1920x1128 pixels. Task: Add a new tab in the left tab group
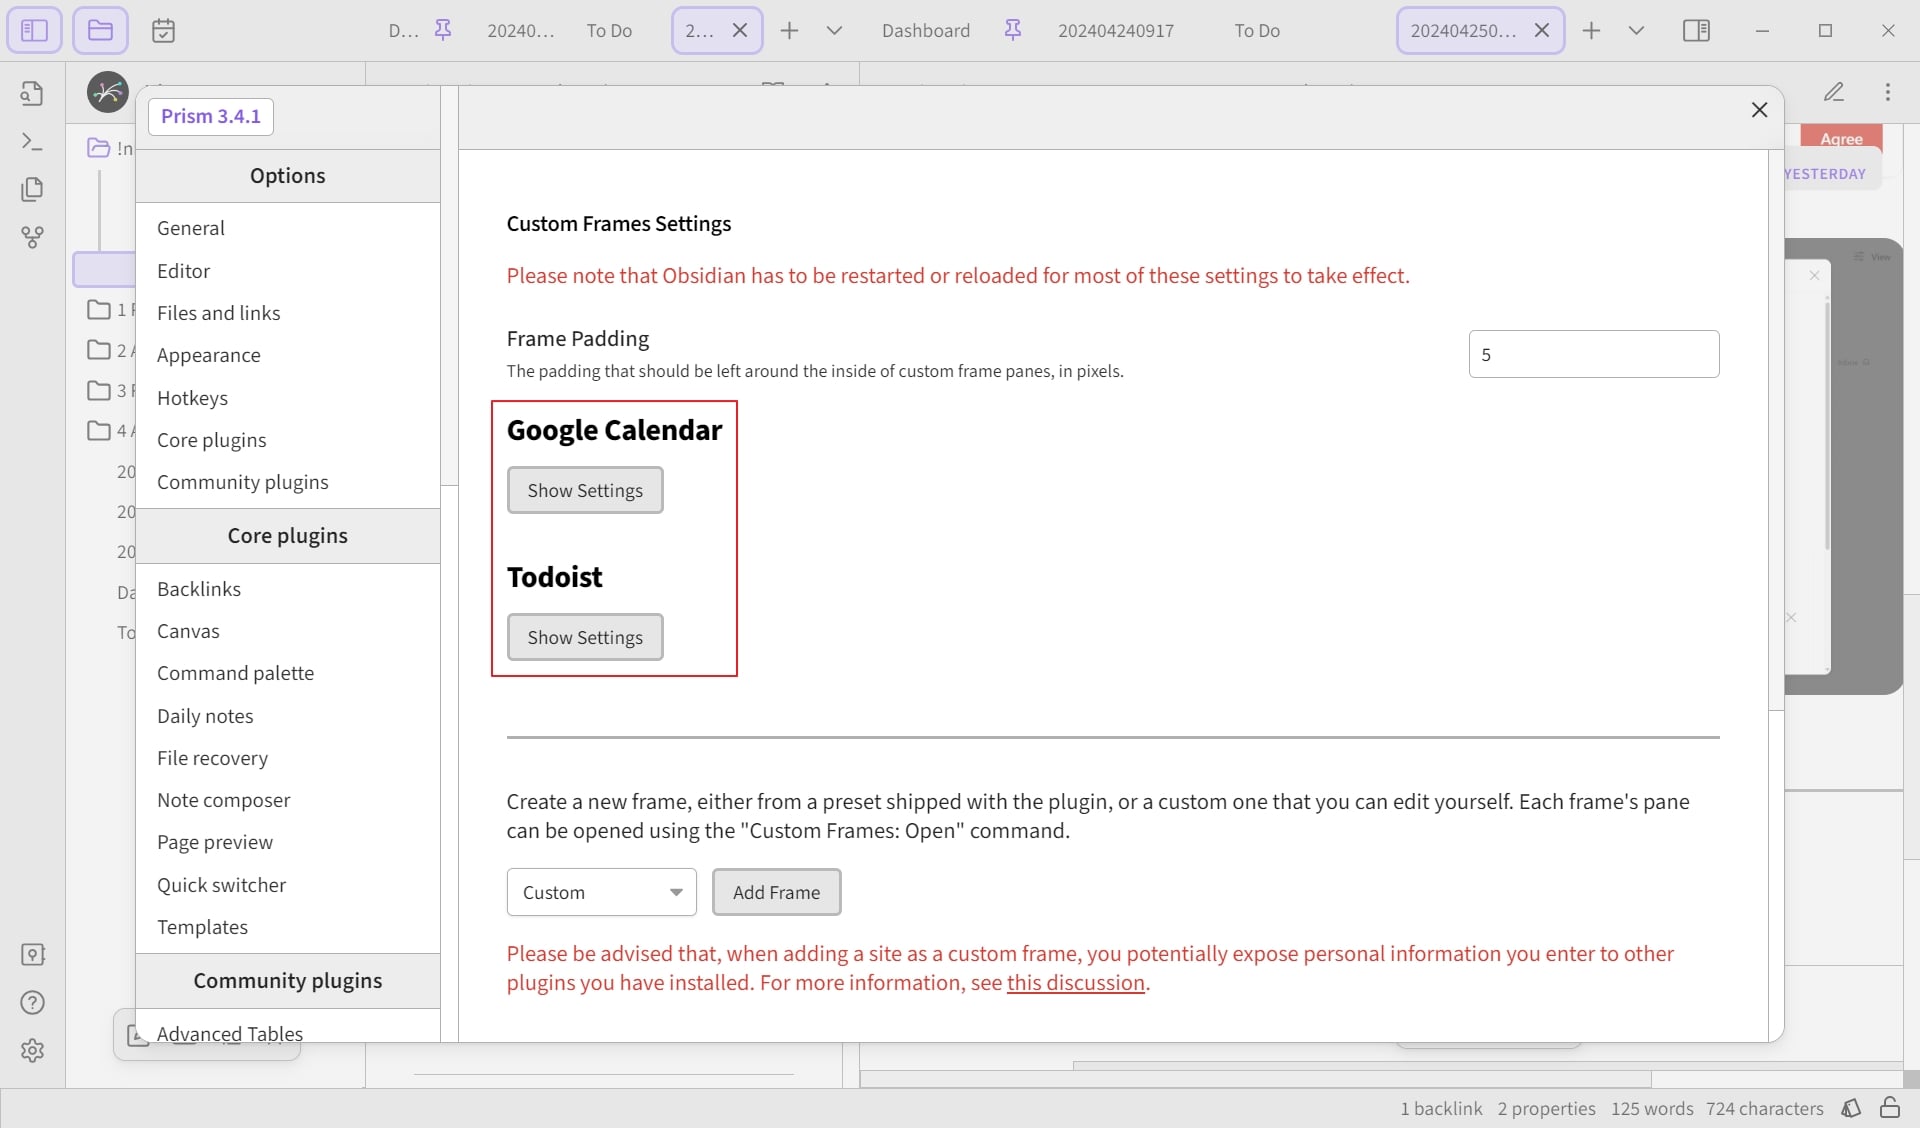pos(790,30)
